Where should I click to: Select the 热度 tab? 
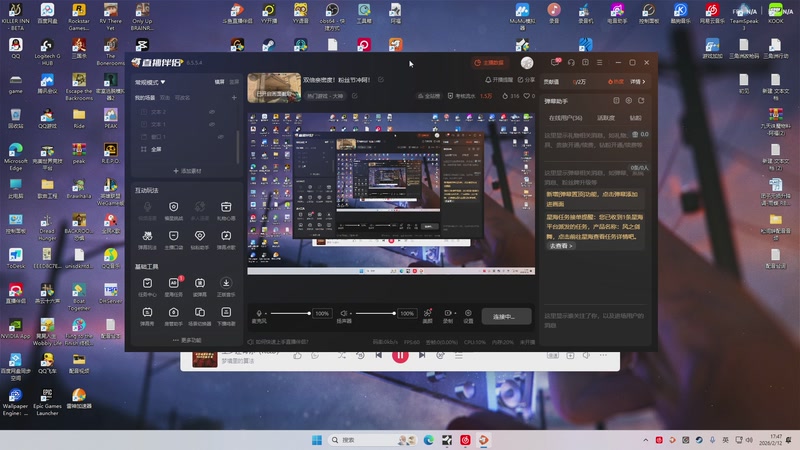(x=616, y=82)
